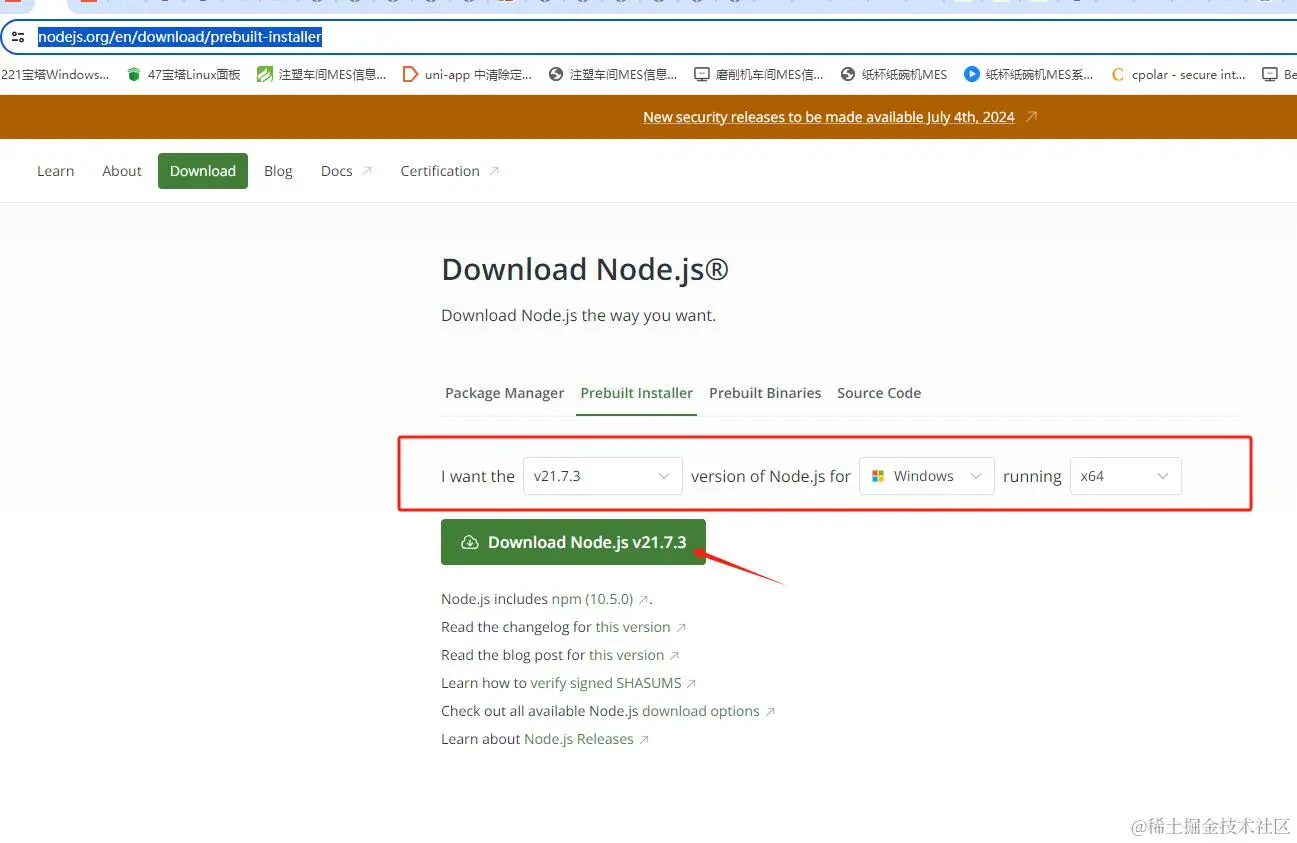This screenshot has height=843, width=1297.
Task: Open the npm (10.5.0) link
Action: click(x=600, y=599)
